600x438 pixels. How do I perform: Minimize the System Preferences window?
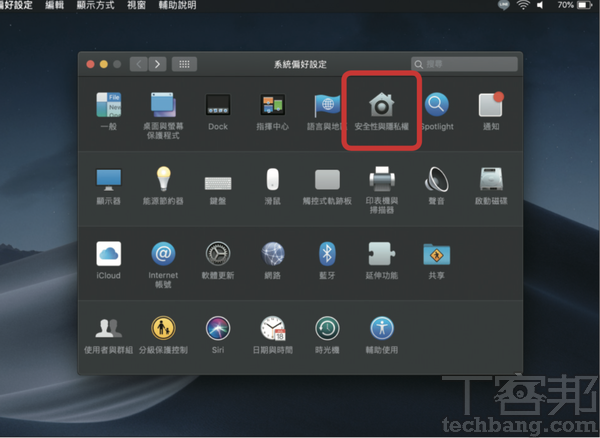pos(104,64)
